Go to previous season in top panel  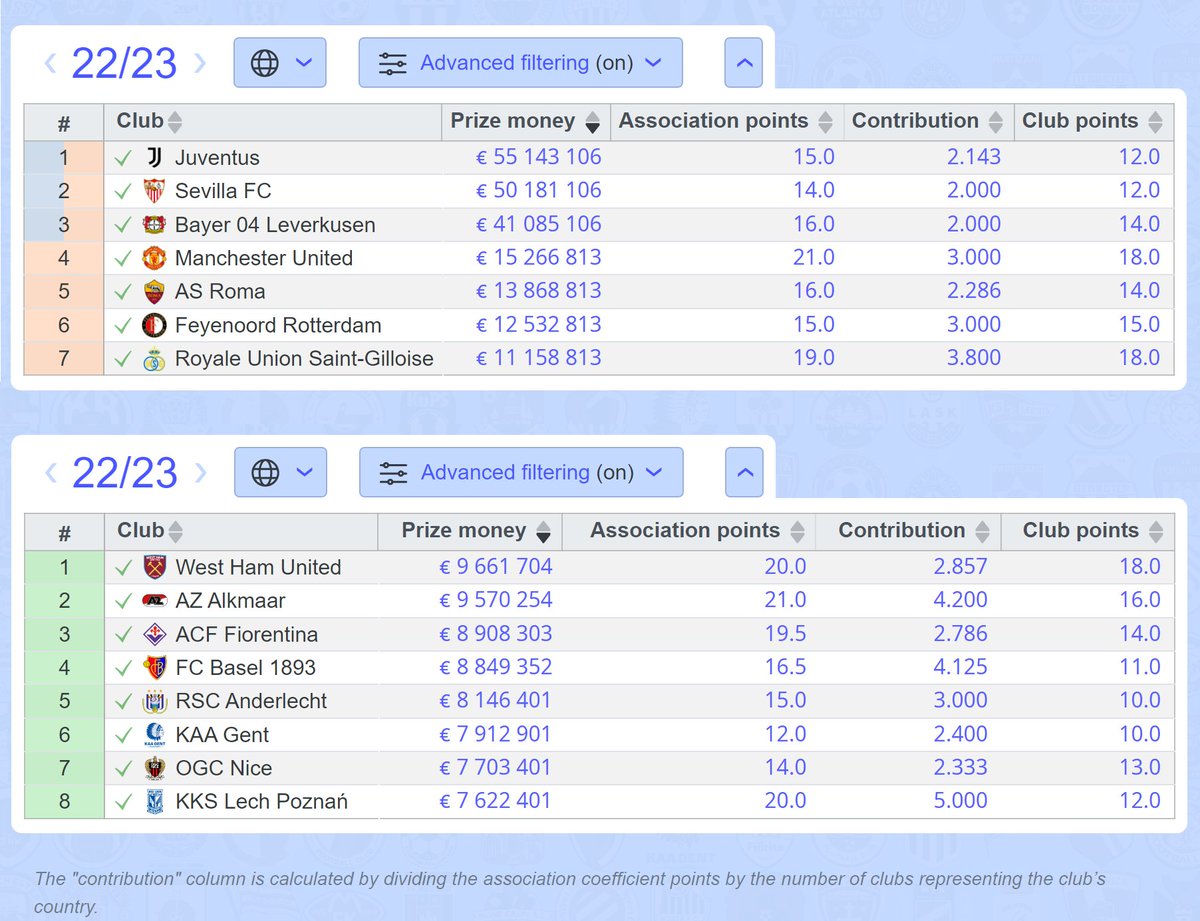50,63
